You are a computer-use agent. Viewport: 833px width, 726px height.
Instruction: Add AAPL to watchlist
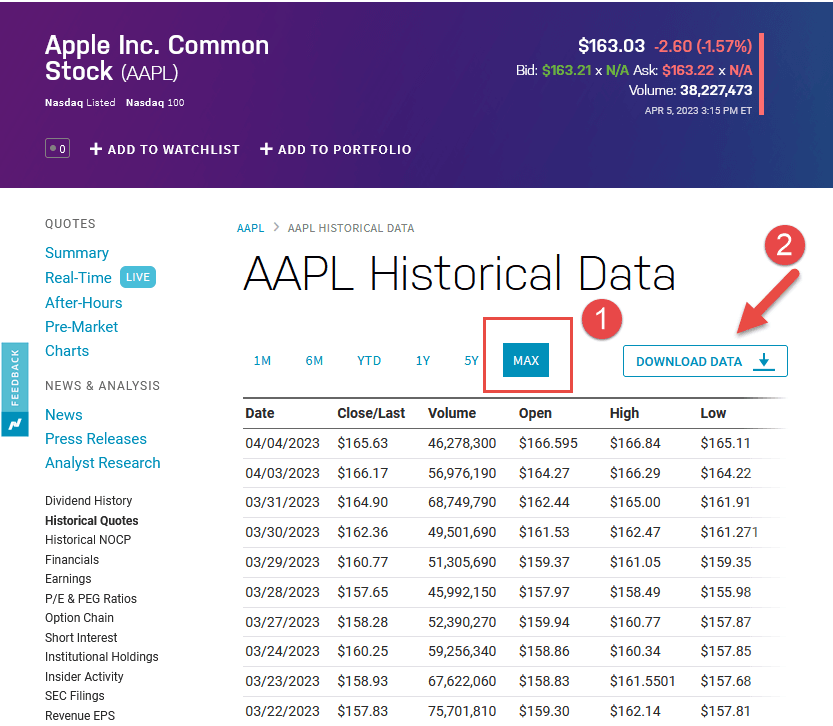point(165,149)
